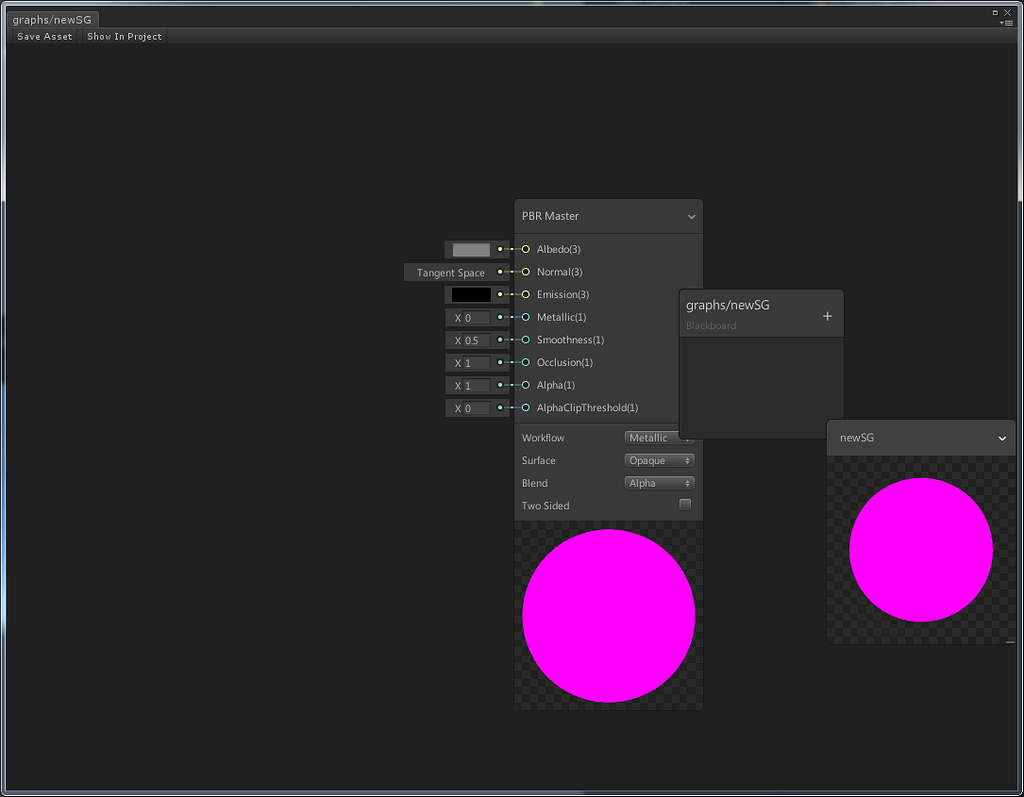Click the maximize panel icon top right
Viewport: 1024px width, 797px height.
tap(993, 12)
